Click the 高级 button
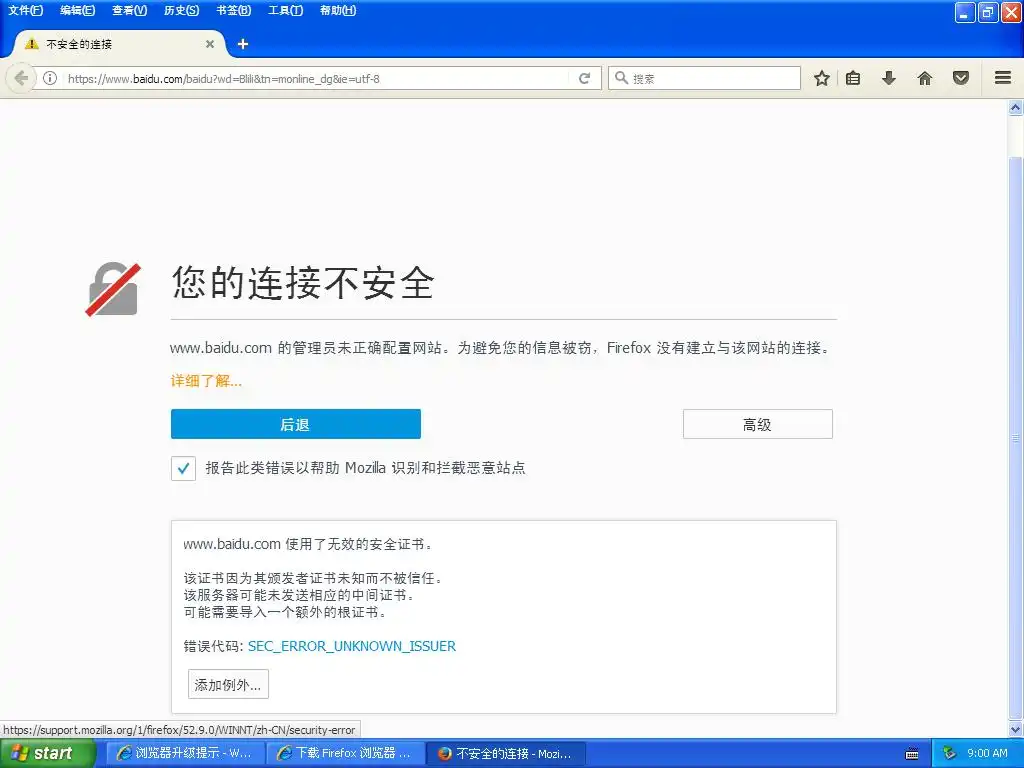 (758, 424)
